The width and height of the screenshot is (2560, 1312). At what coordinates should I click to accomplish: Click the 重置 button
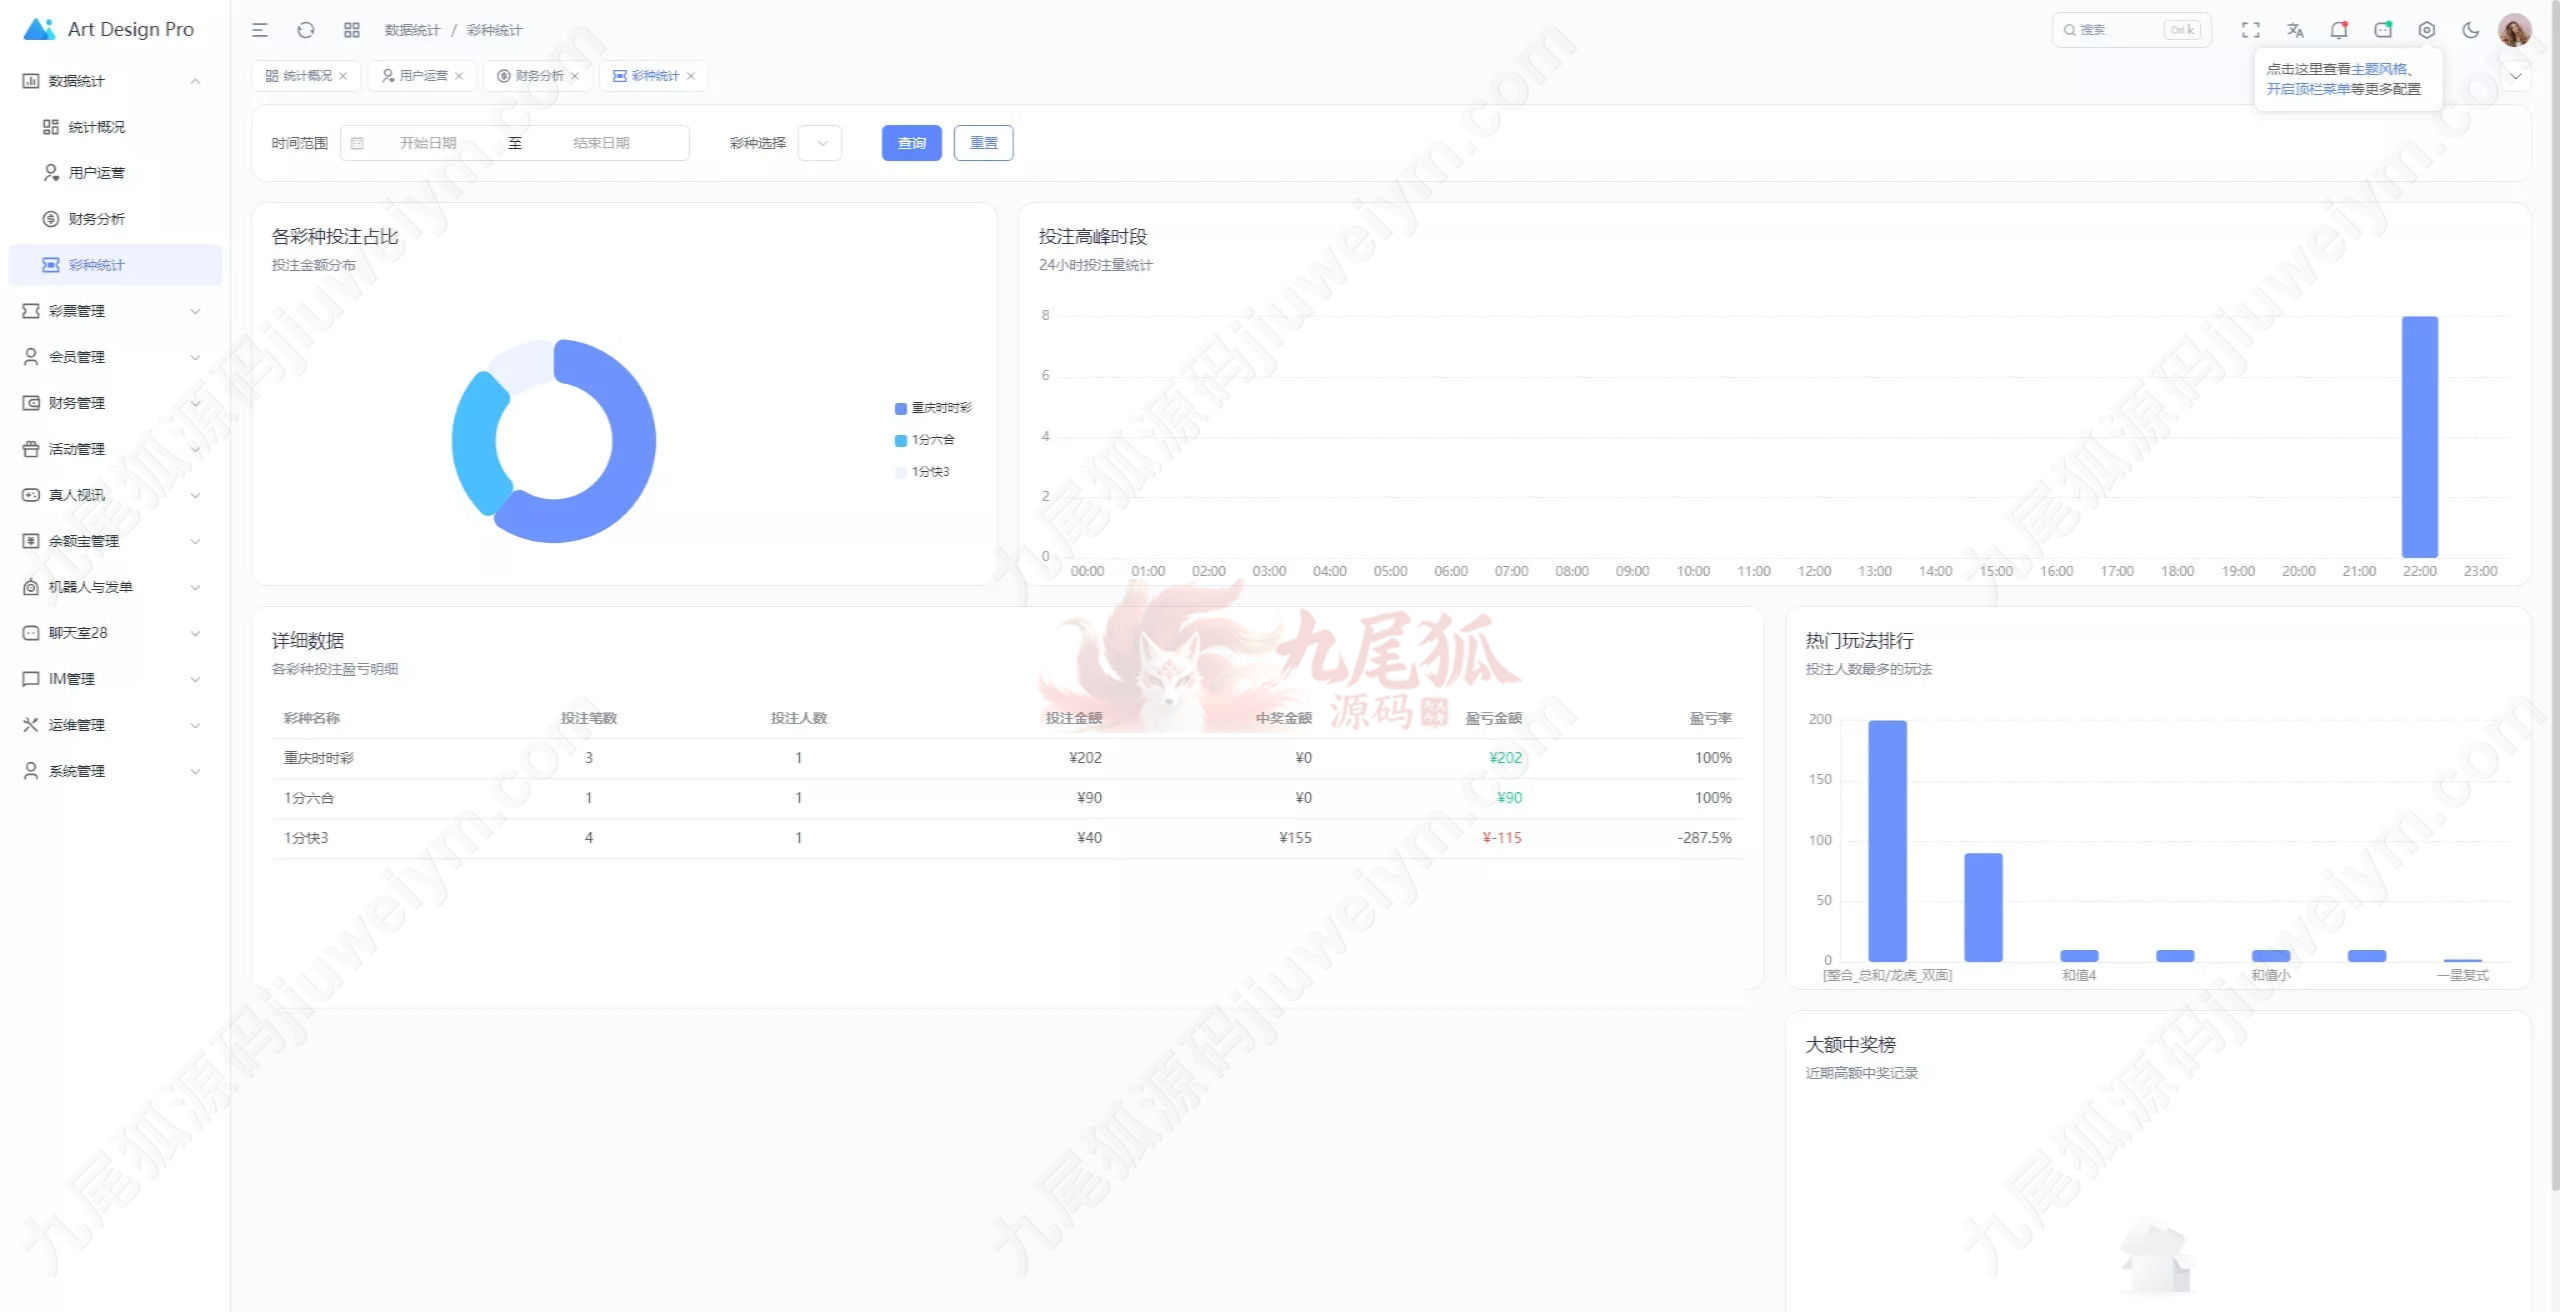(x=983, y=143)
